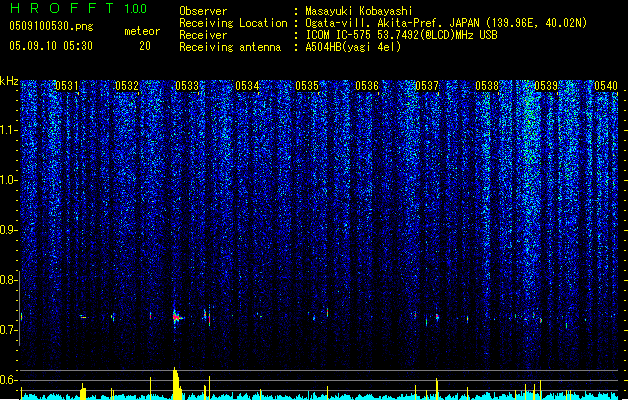Screen dimensions: 629x400
Task: Click the 0536 time marker
Action: point(367,86)
